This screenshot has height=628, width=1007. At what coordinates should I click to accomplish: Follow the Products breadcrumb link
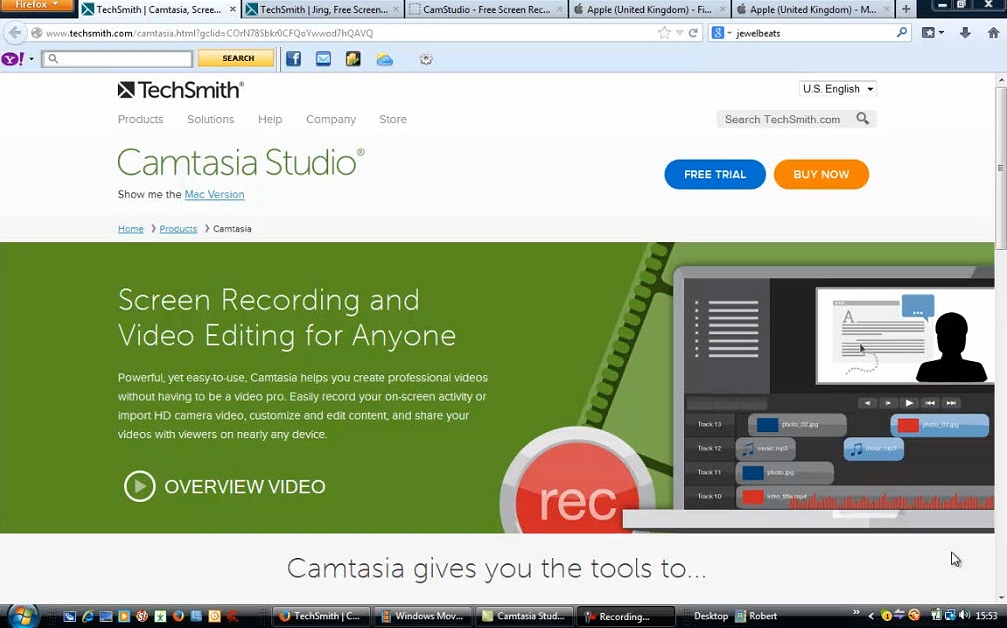pos(178,229)
